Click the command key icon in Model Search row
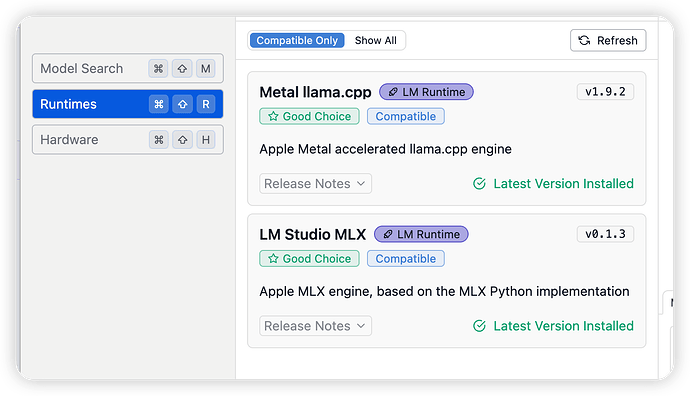This screenshot has width=690, height=396. [x=158, y=69]
